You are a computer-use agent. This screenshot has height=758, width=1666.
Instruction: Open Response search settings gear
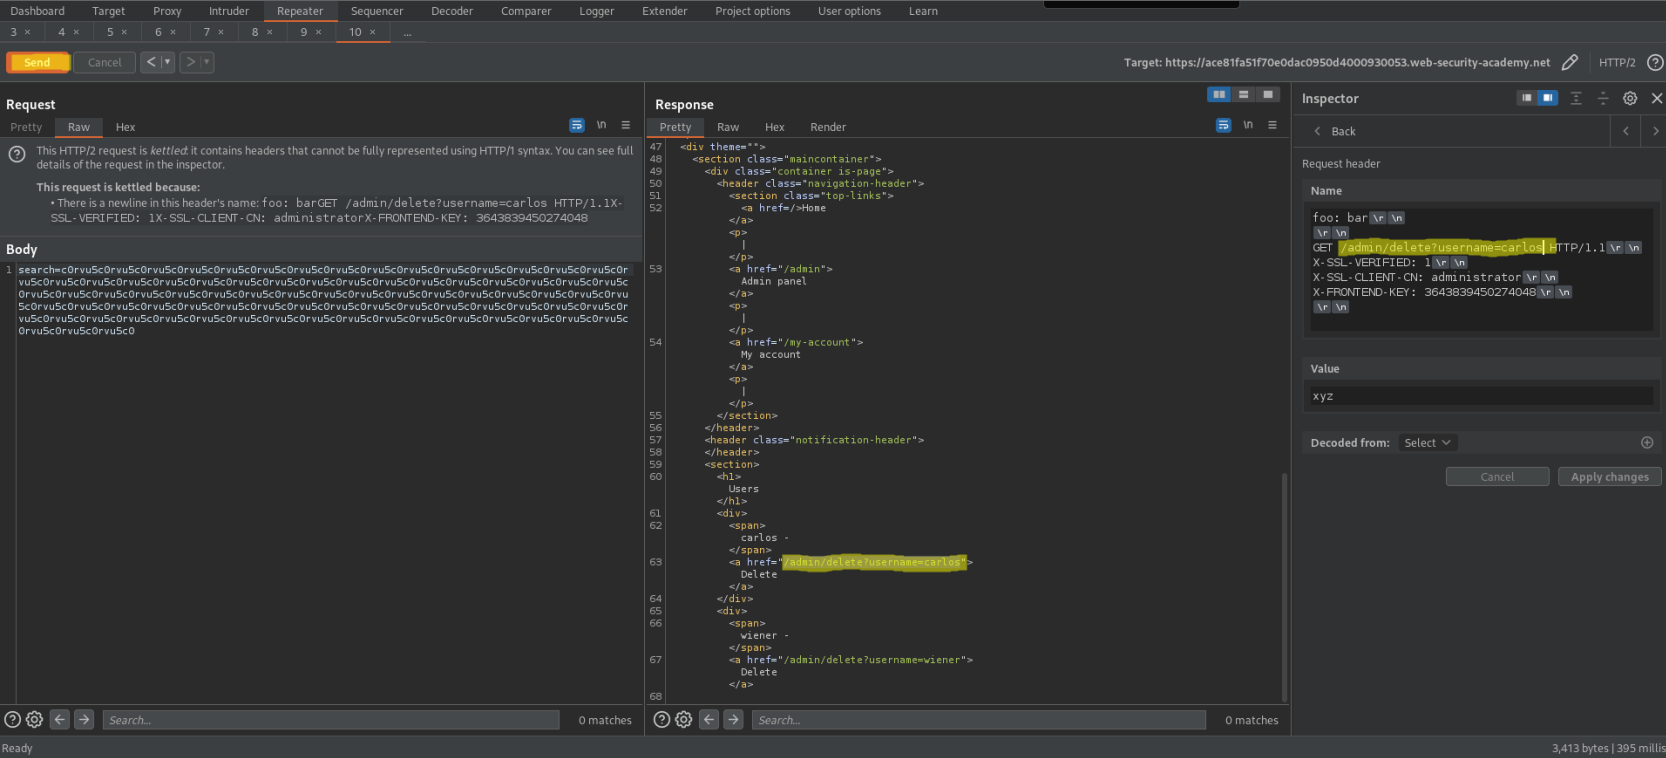(683, 719)
